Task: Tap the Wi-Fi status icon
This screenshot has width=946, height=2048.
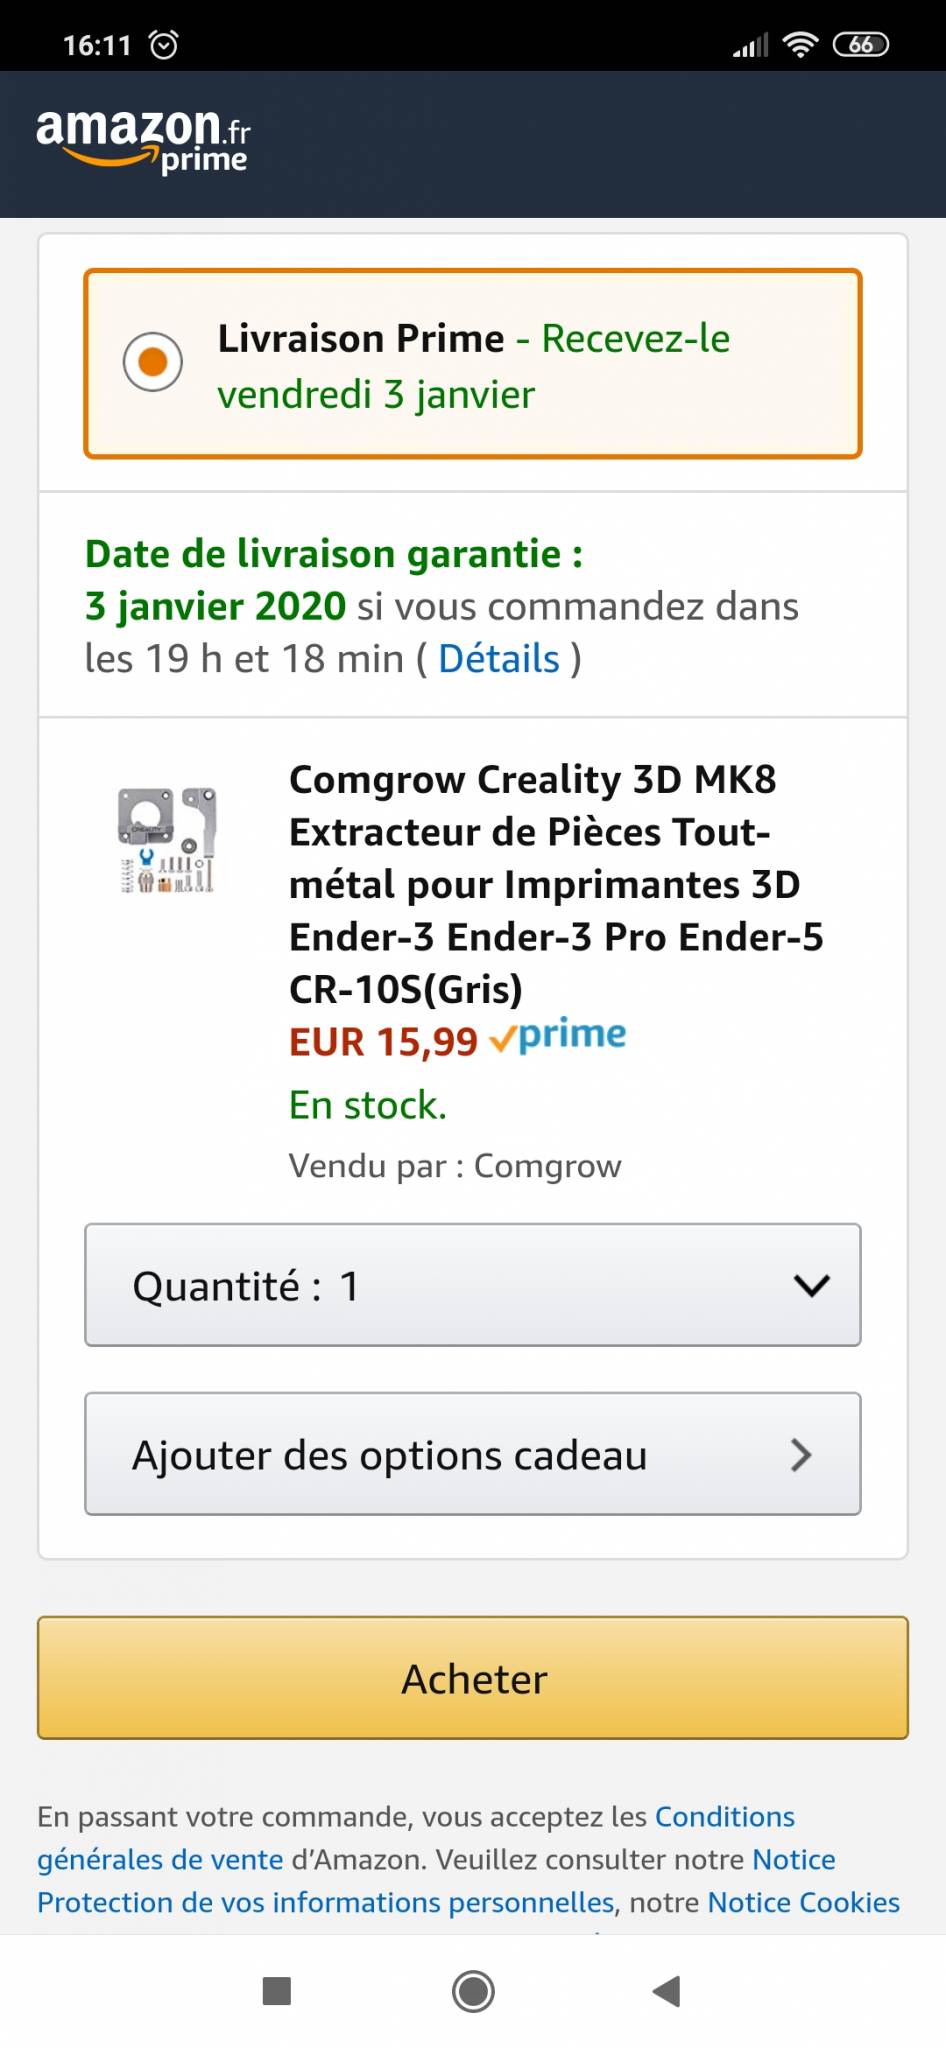Action: tap(800, 45)
